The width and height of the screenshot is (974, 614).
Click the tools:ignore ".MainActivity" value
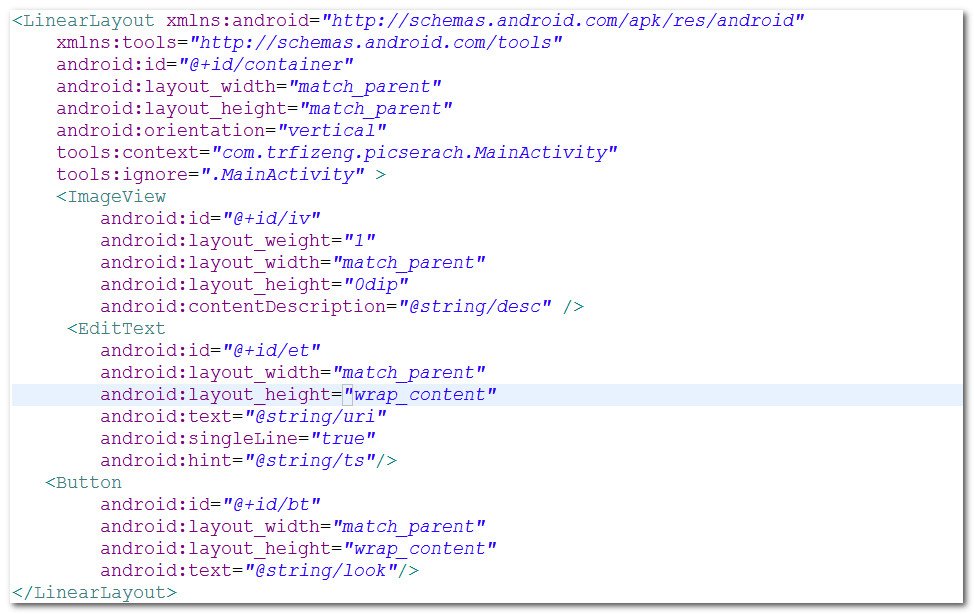tap(288, 175)
